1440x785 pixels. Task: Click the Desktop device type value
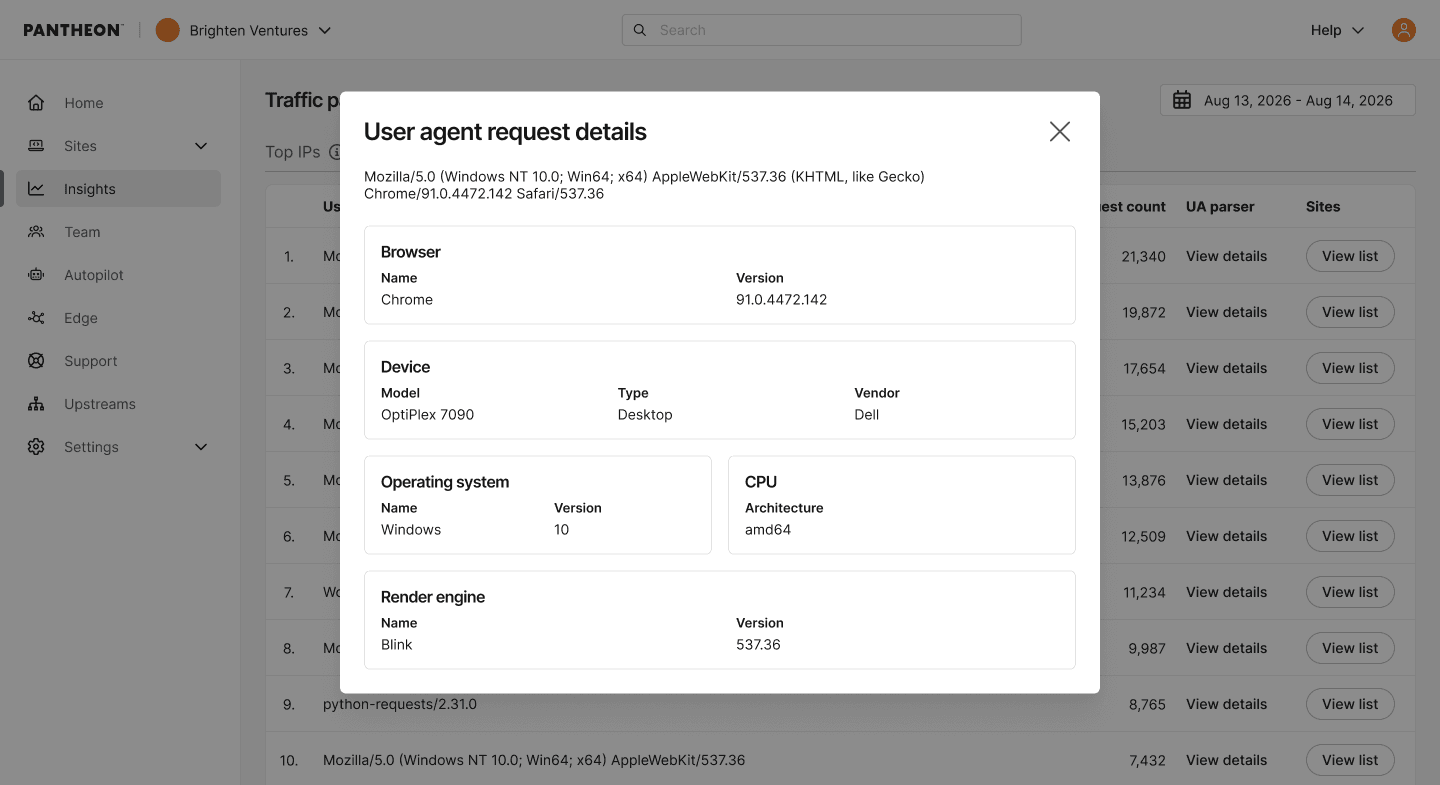click(x=645, y=415)
